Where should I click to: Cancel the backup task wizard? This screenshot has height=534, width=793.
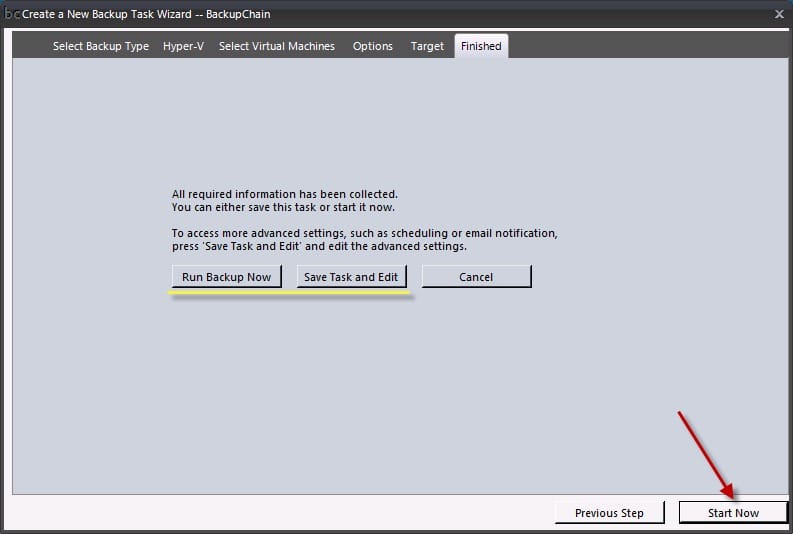pos(476,277)
